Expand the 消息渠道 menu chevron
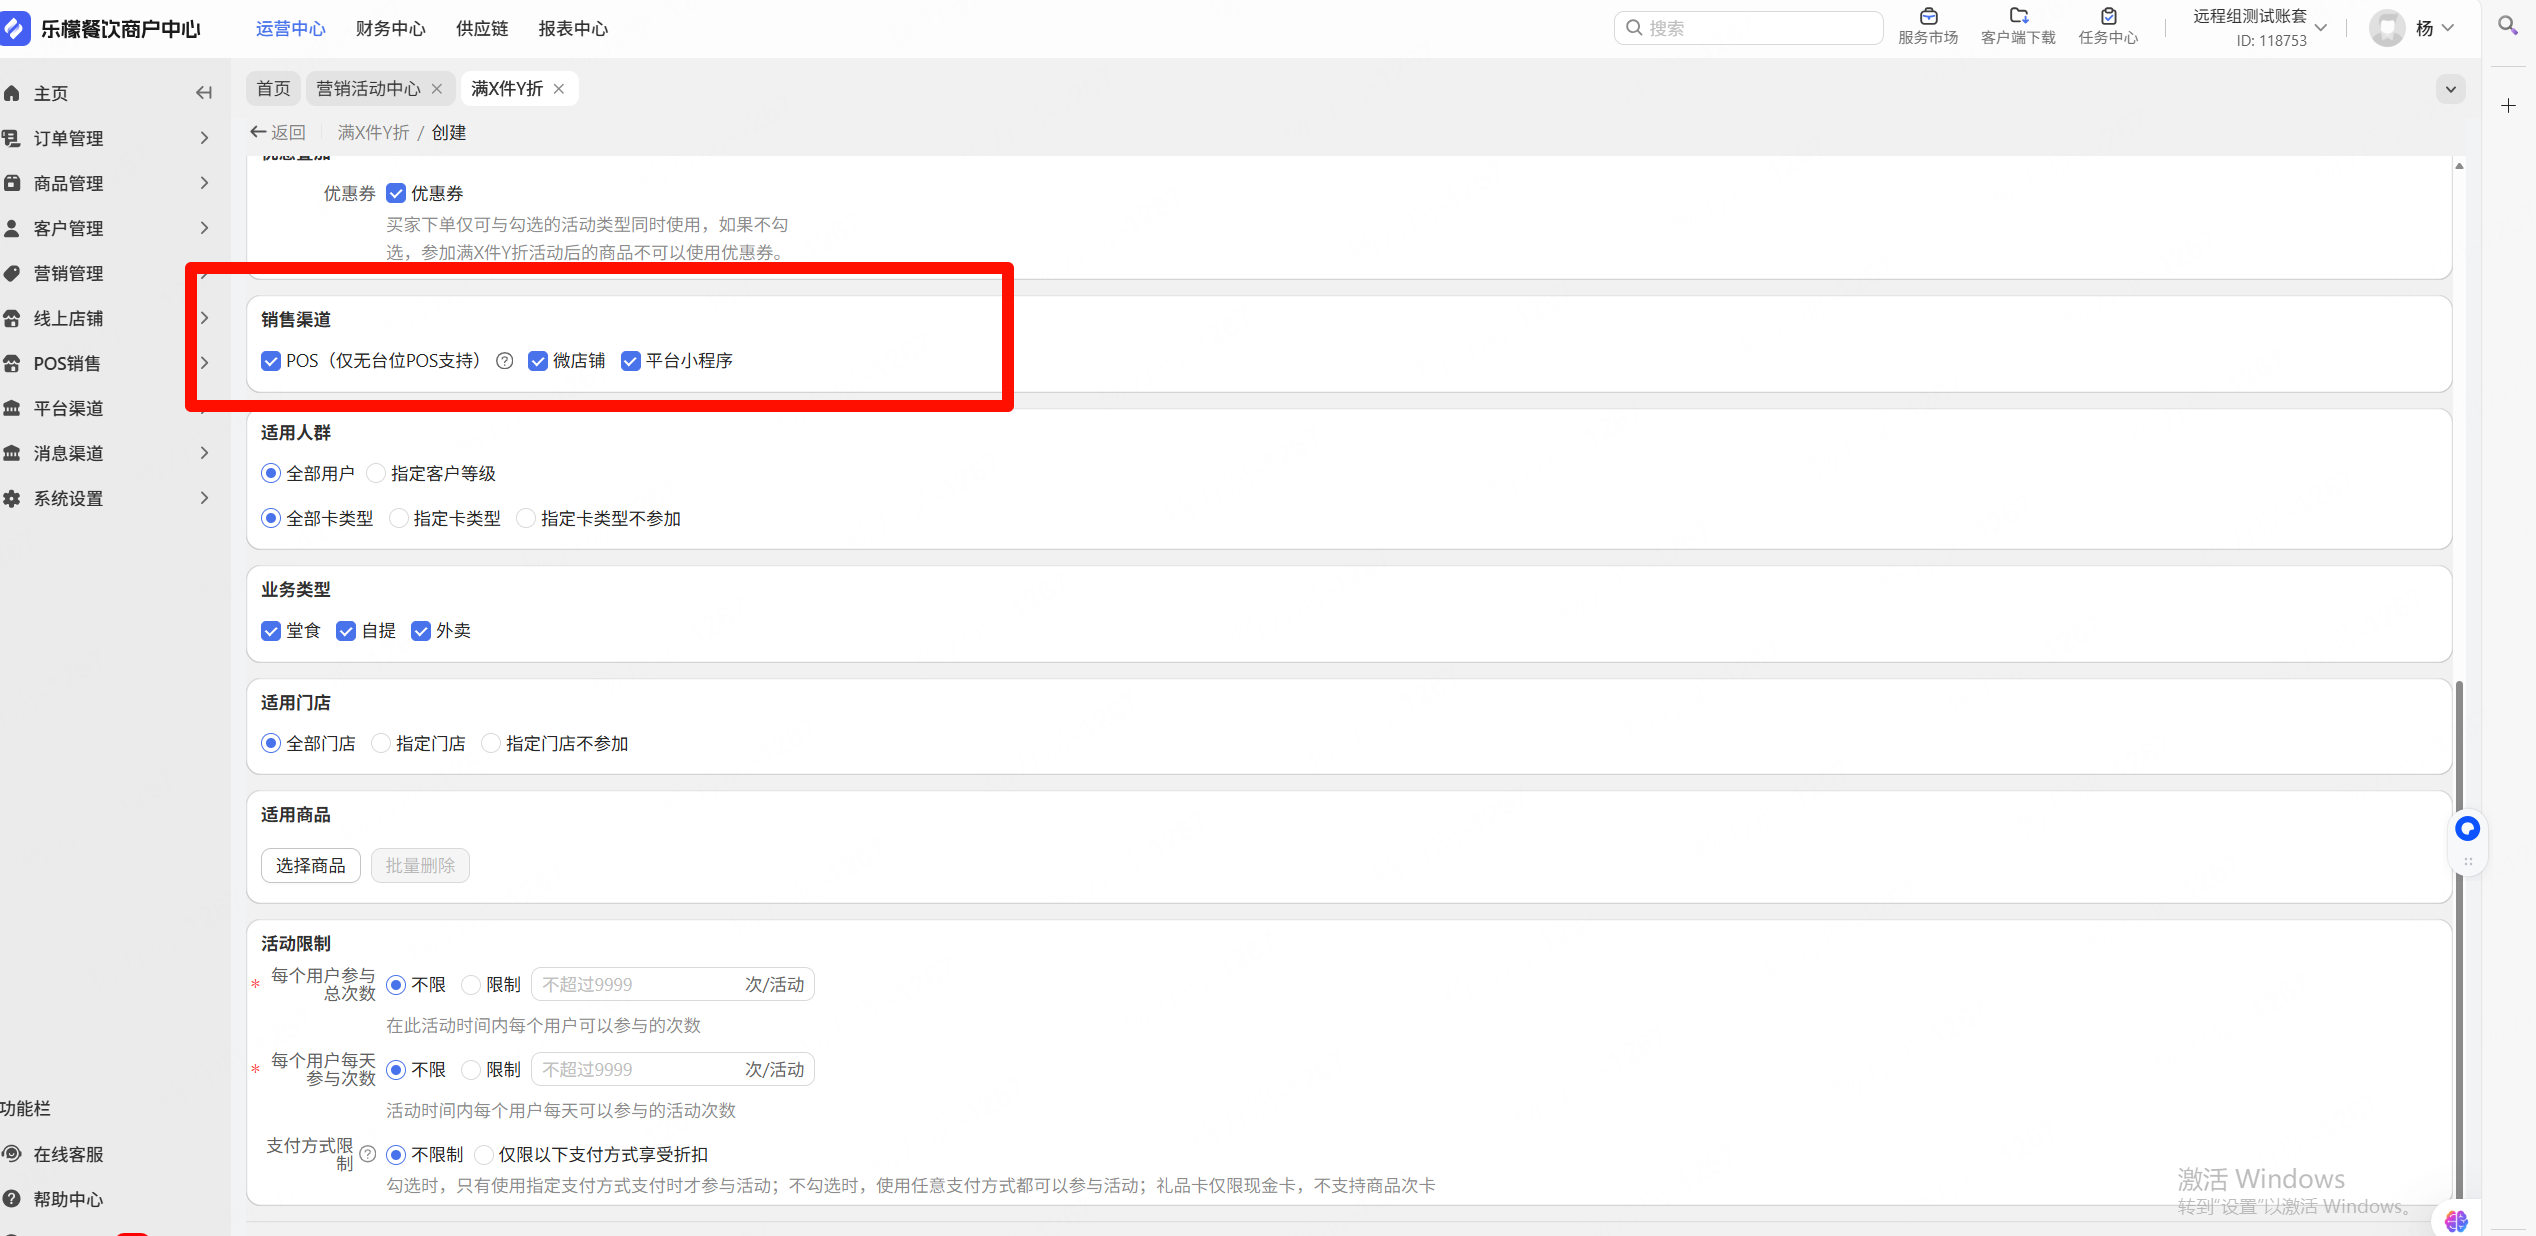This screenshot has width=2536, height=1236. tap(204, 453)
